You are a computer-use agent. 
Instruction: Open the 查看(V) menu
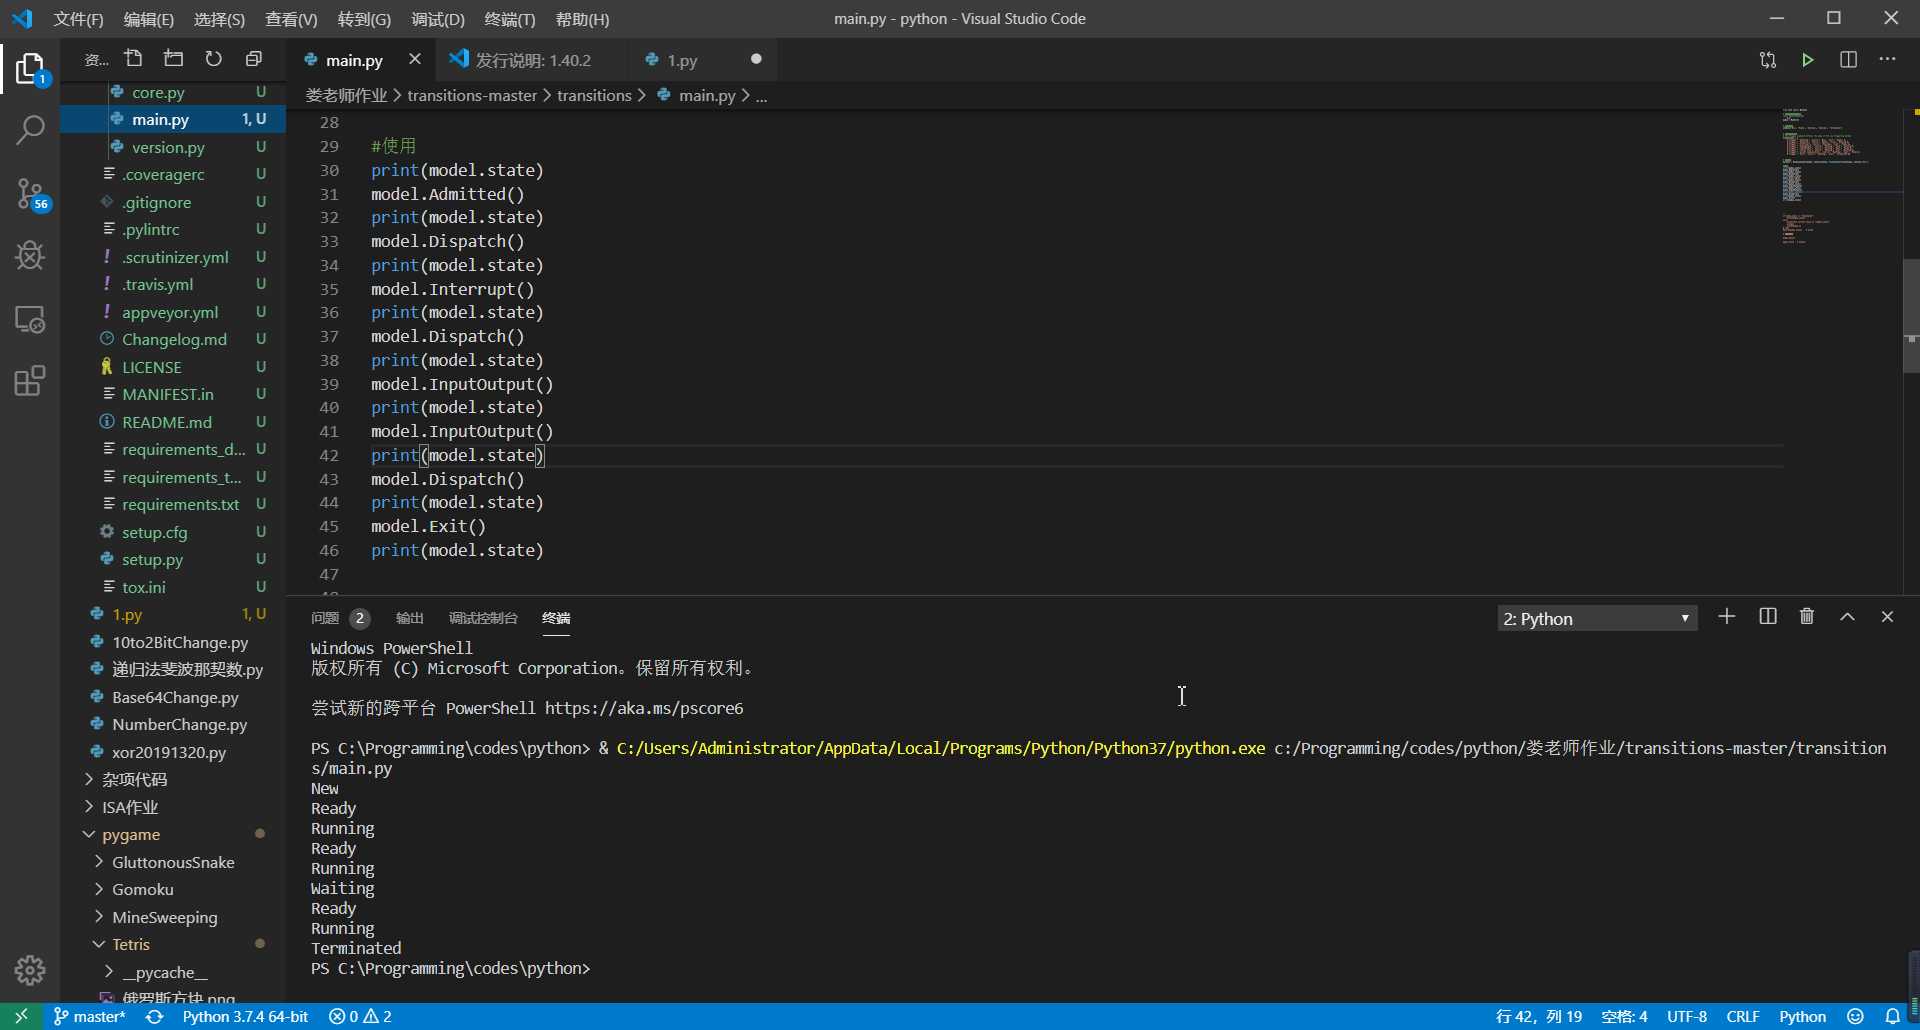(x=291, y=19)
